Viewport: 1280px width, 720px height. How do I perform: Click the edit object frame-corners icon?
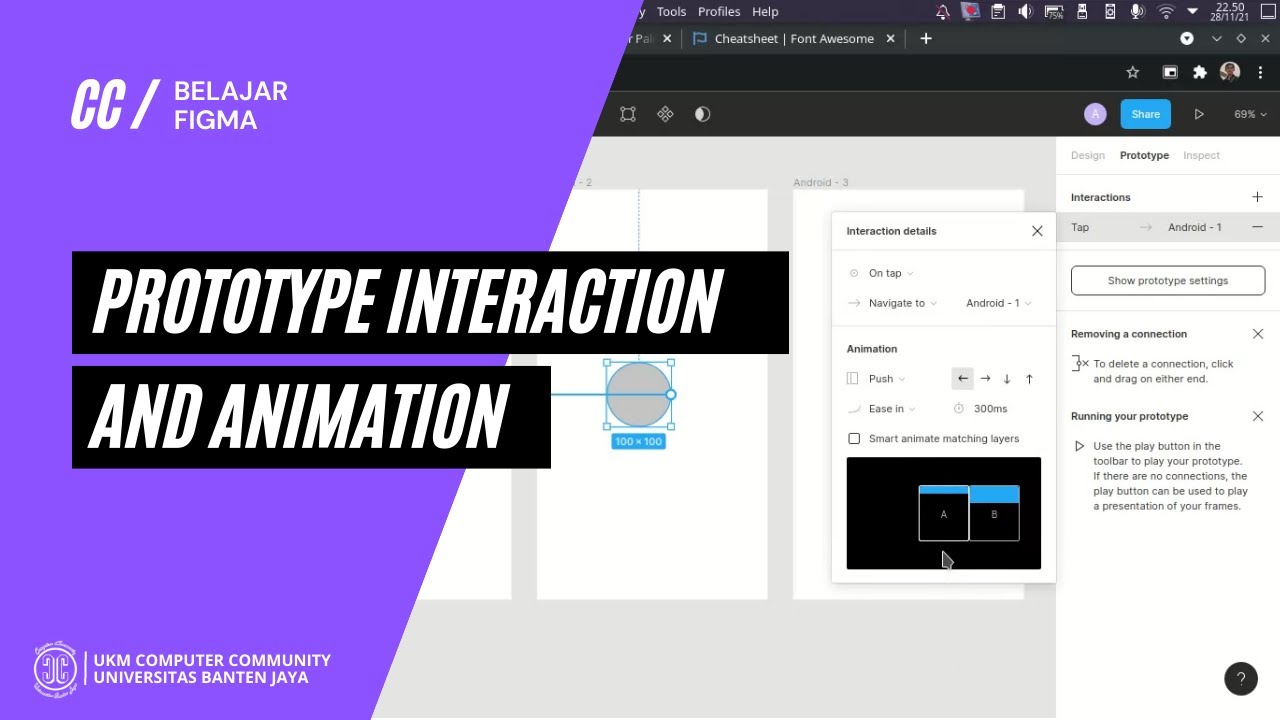(628, 114)
